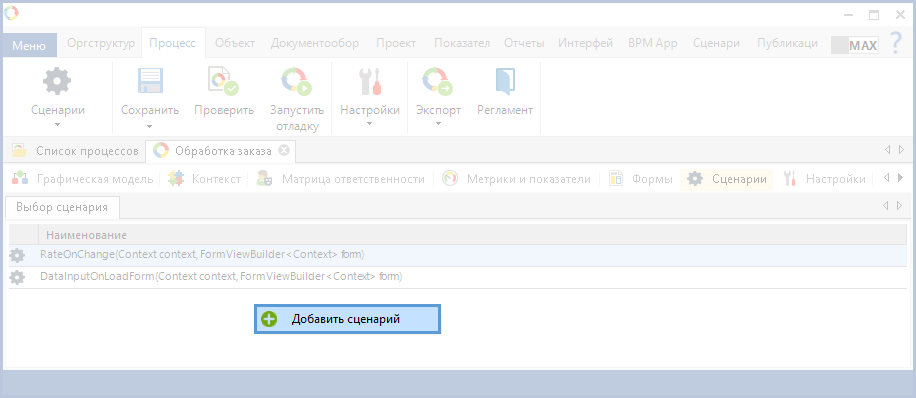Open the Отчеты ribbon tab
The width and height of the screenshot is (916, 398).
click(x=524, y=43)
